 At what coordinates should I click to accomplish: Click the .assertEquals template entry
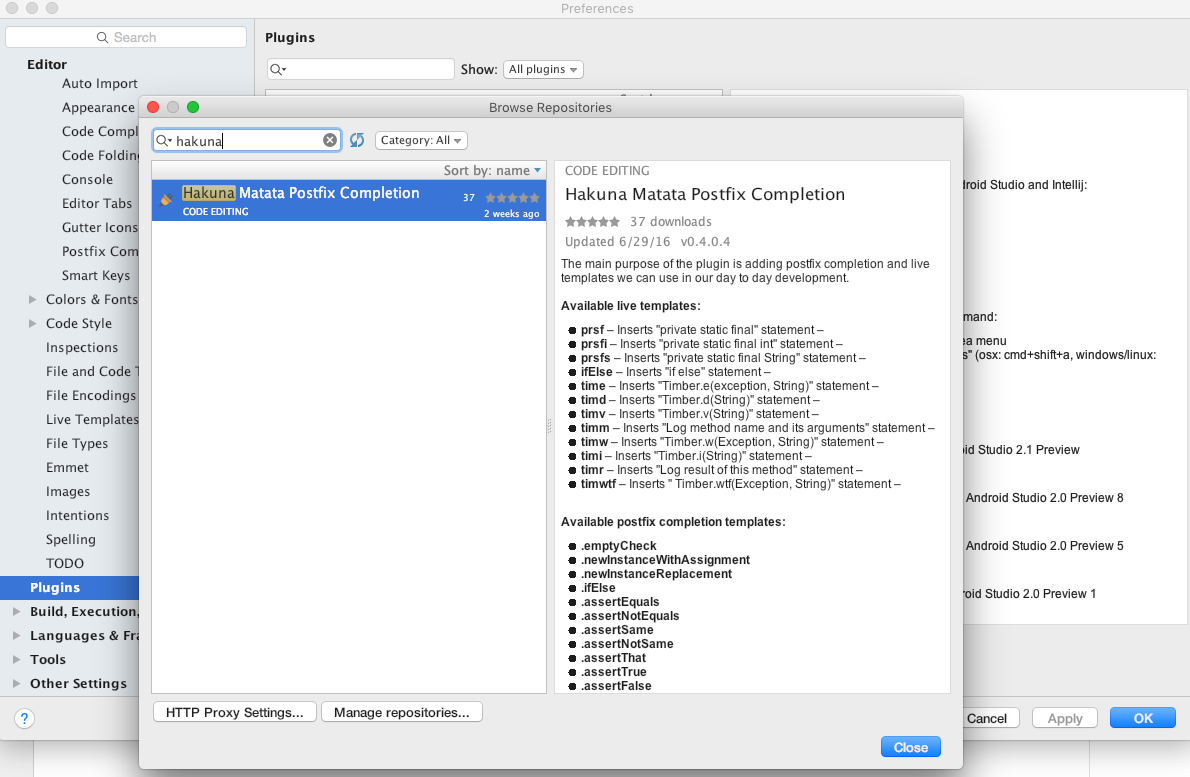[x=620, y=602]
